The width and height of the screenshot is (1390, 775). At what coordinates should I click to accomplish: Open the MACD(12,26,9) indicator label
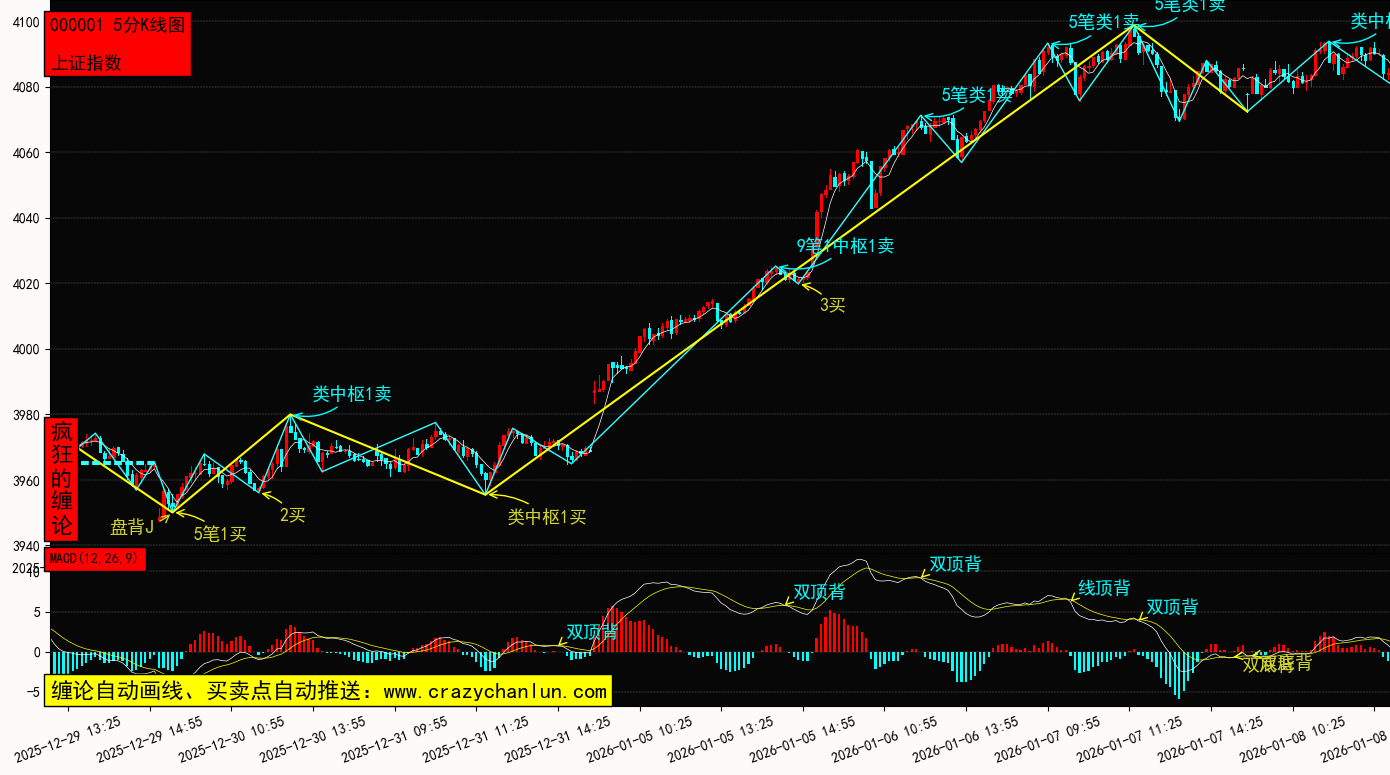[x=96, y=558]
